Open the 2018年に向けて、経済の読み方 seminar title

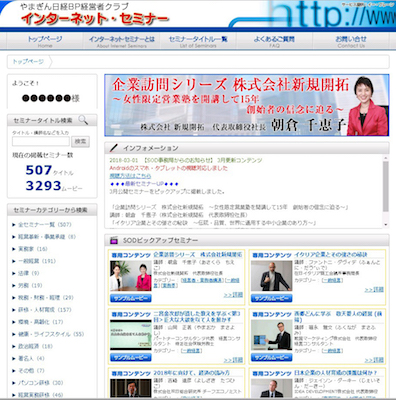point(192,373)
